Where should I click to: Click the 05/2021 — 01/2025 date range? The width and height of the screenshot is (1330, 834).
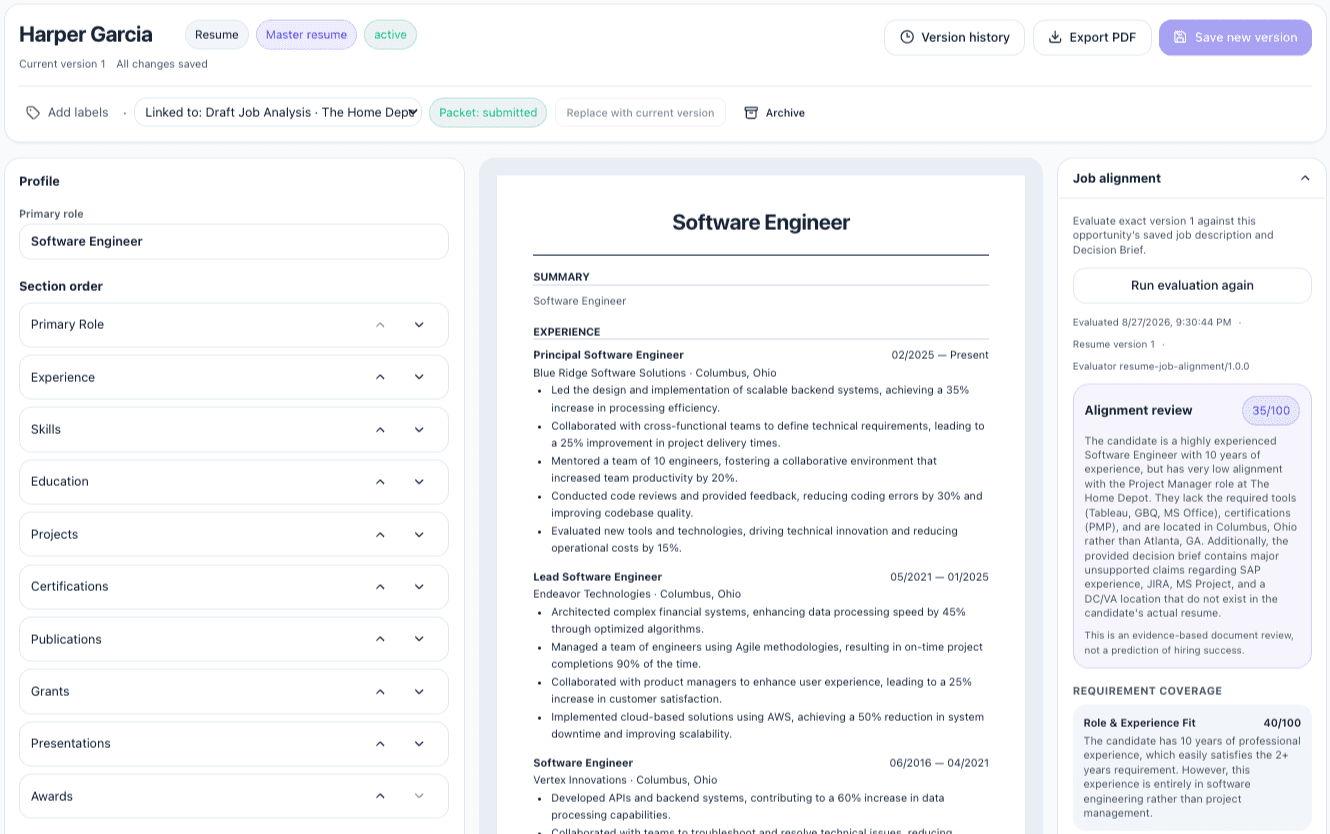(x=939, y=577)
